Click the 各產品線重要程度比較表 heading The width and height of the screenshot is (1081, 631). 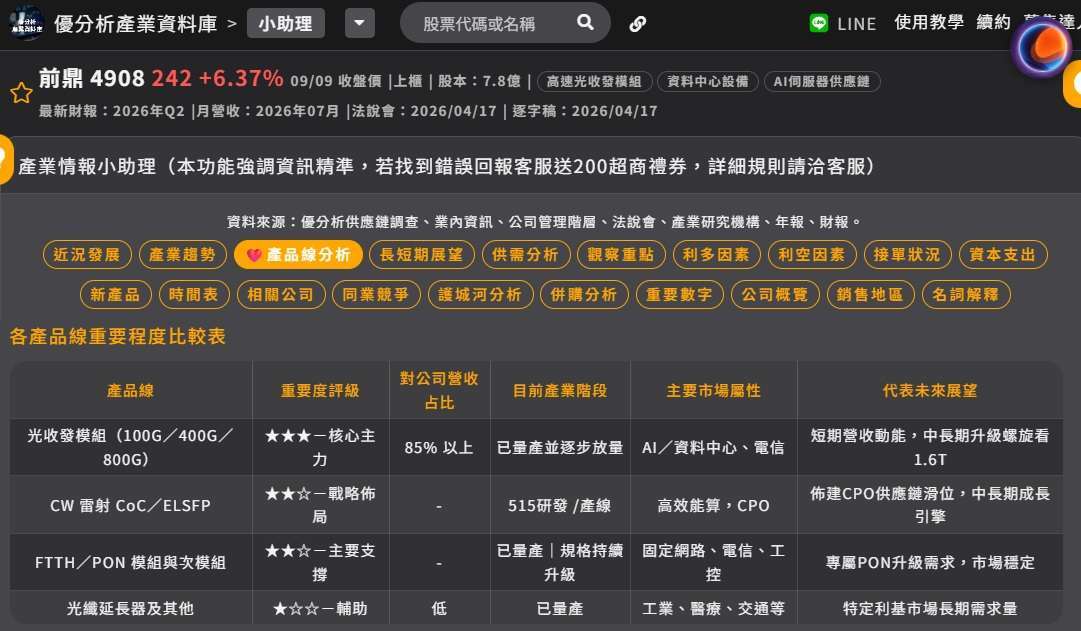click(117, 337)
